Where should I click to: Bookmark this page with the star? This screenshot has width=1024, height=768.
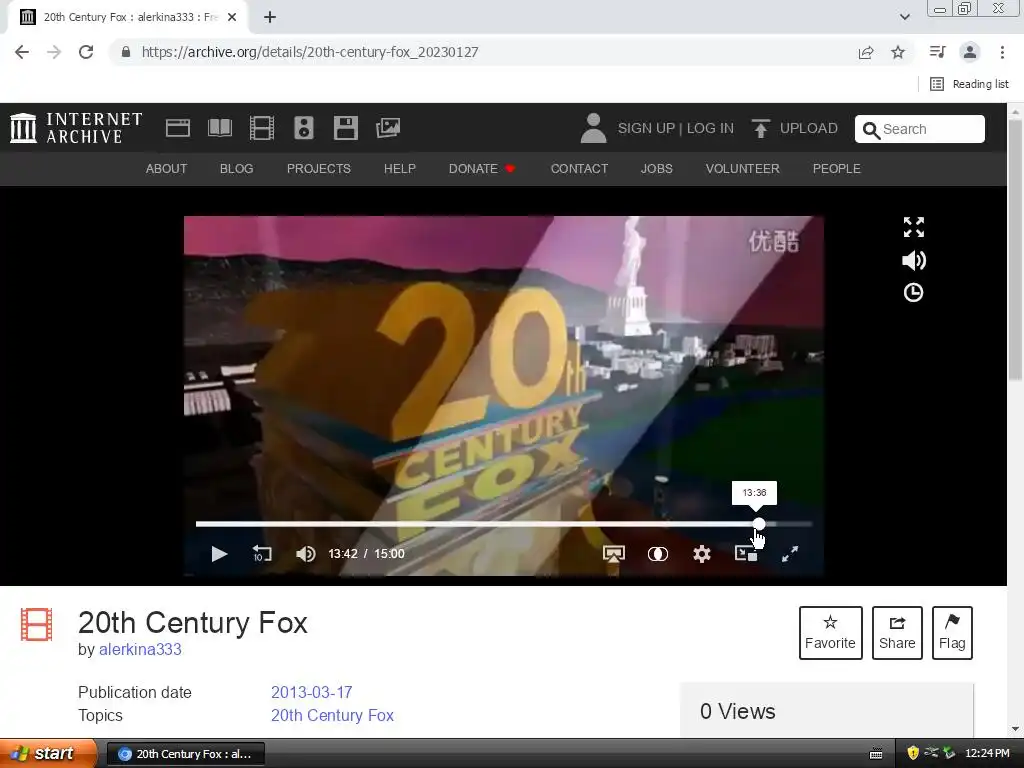(898, 52)
